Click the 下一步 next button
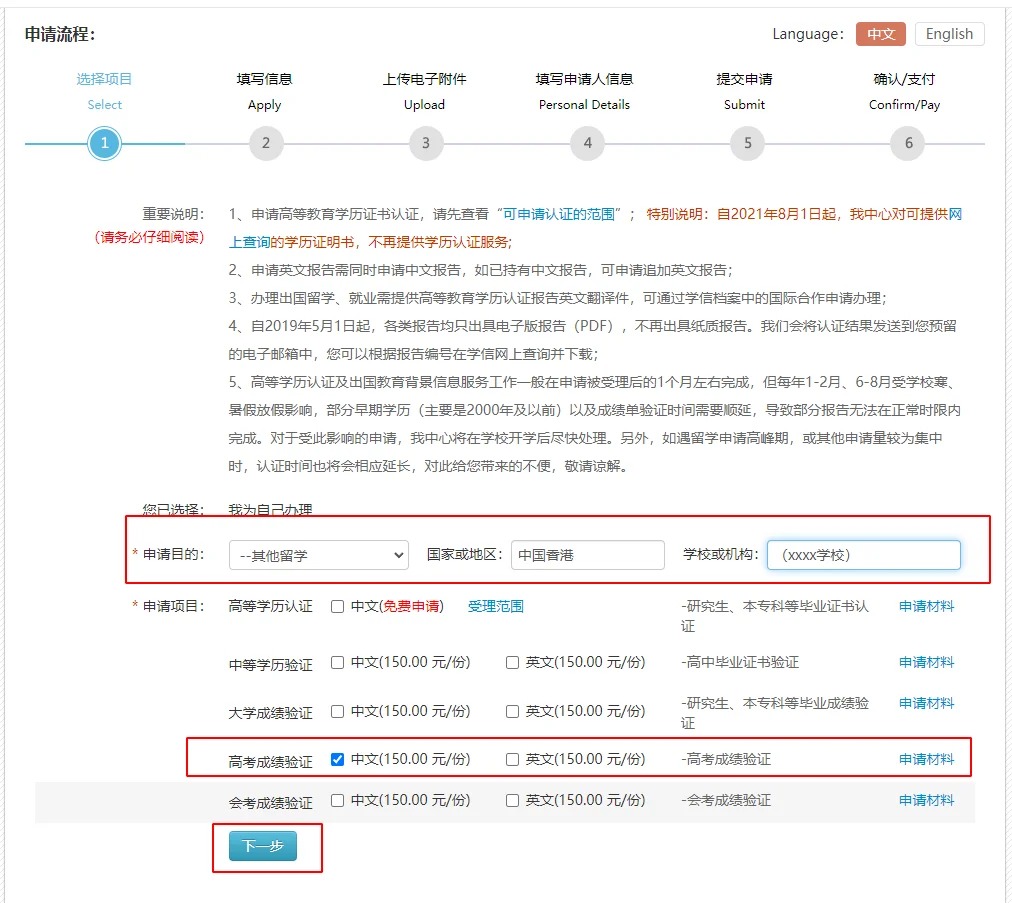This screenshot has height=903, width=1012. (263, 846)
